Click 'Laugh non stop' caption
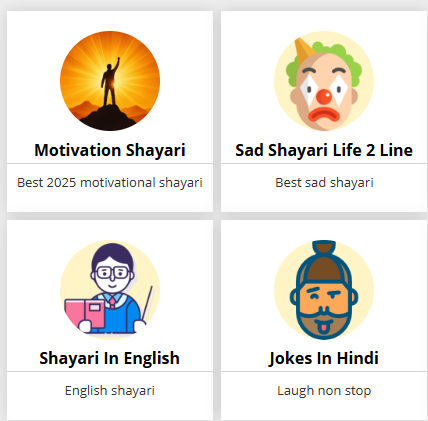Viewport: 428px width, 421px height. click(x=324, y=391)
